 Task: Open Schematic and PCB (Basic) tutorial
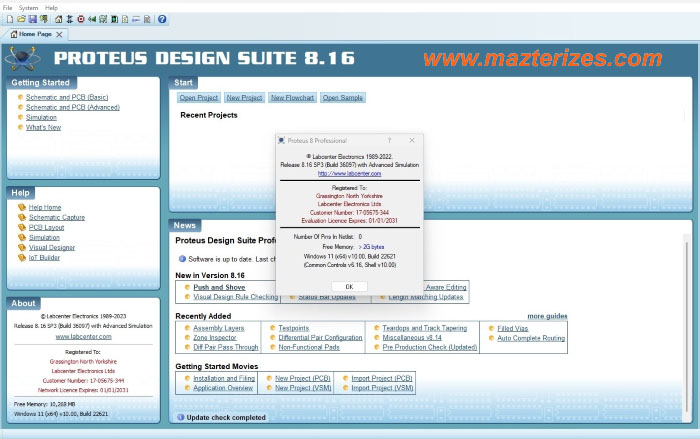[67, 97]
